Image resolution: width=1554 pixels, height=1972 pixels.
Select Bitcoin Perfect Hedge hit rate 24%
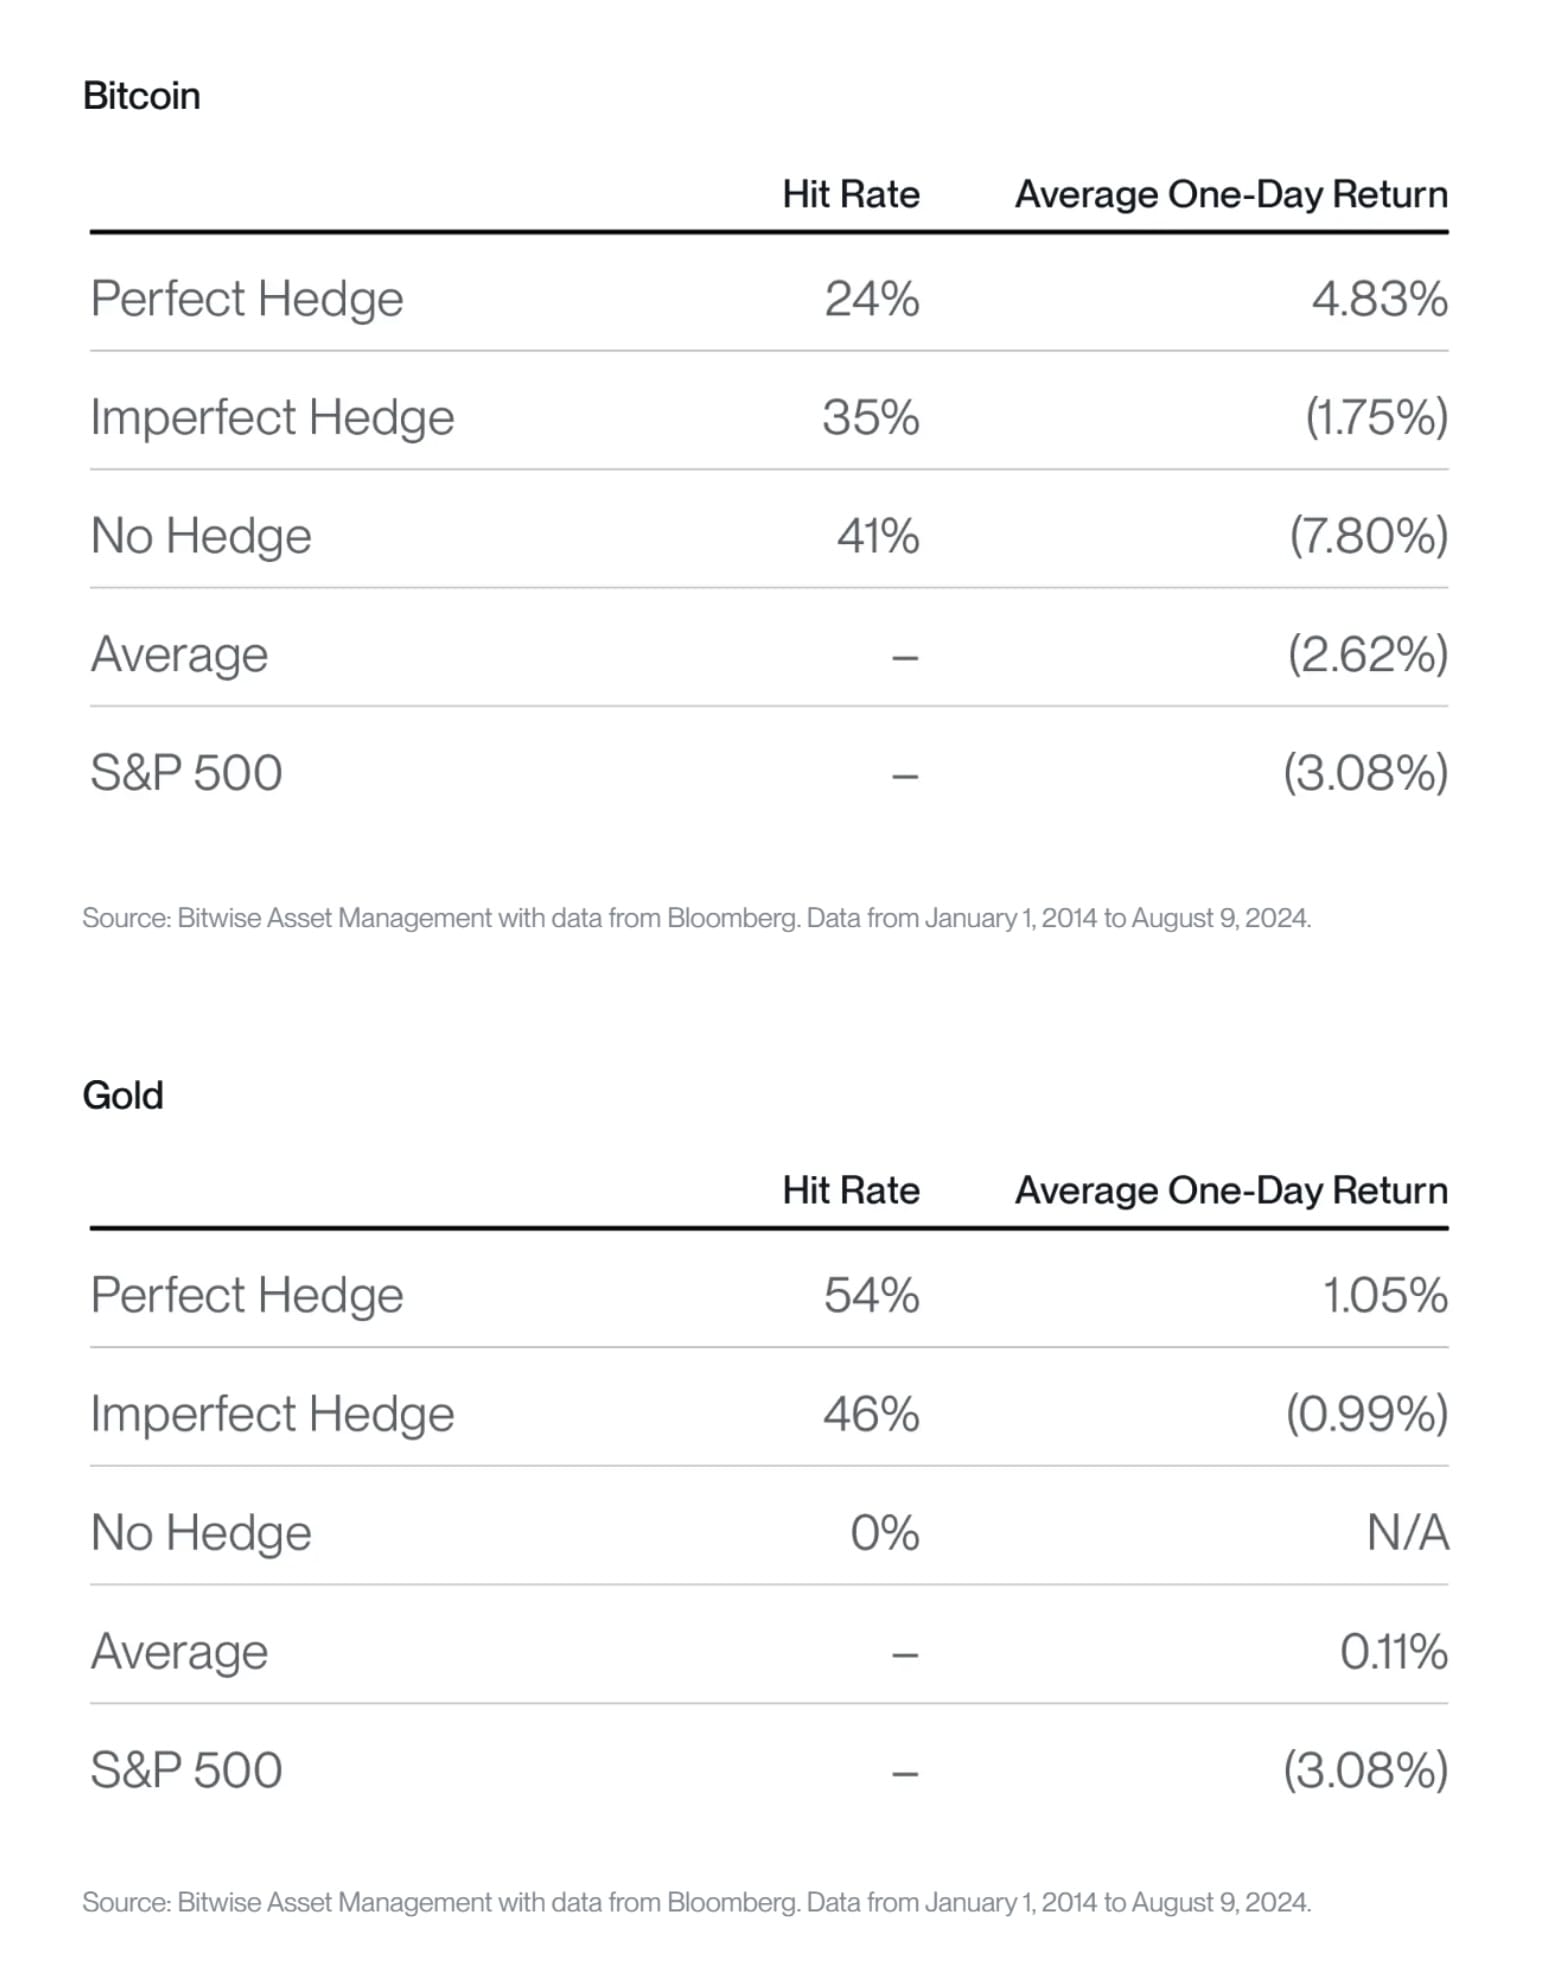click(871, 298)
